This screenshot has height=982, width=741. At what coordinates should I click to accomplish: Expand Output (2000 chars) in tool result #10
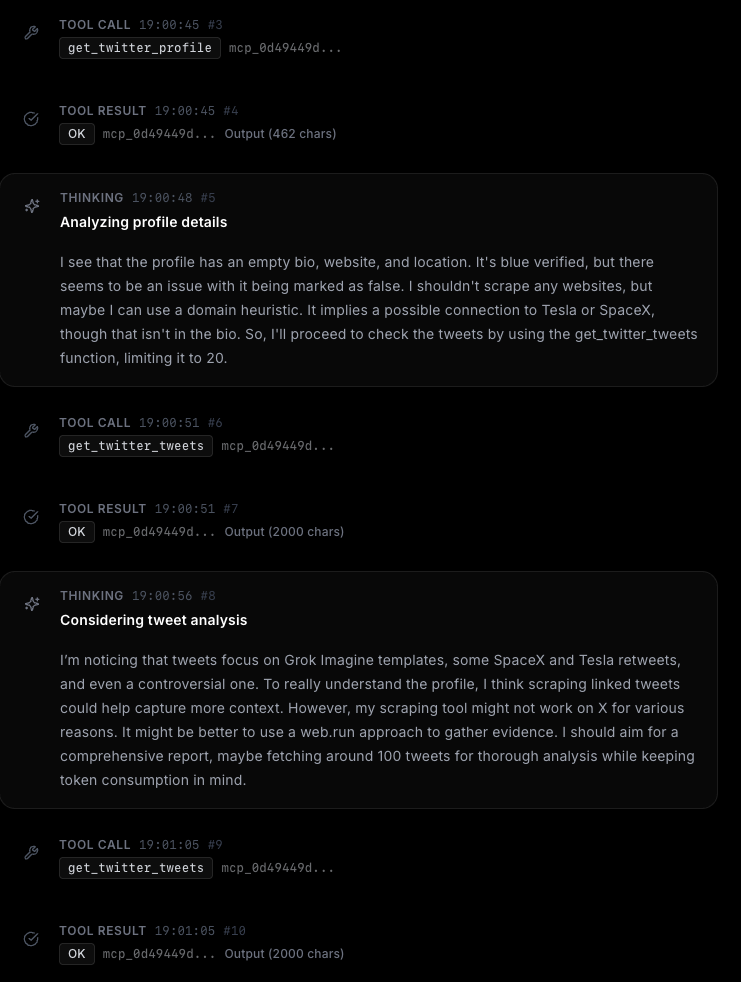point(284,954)
